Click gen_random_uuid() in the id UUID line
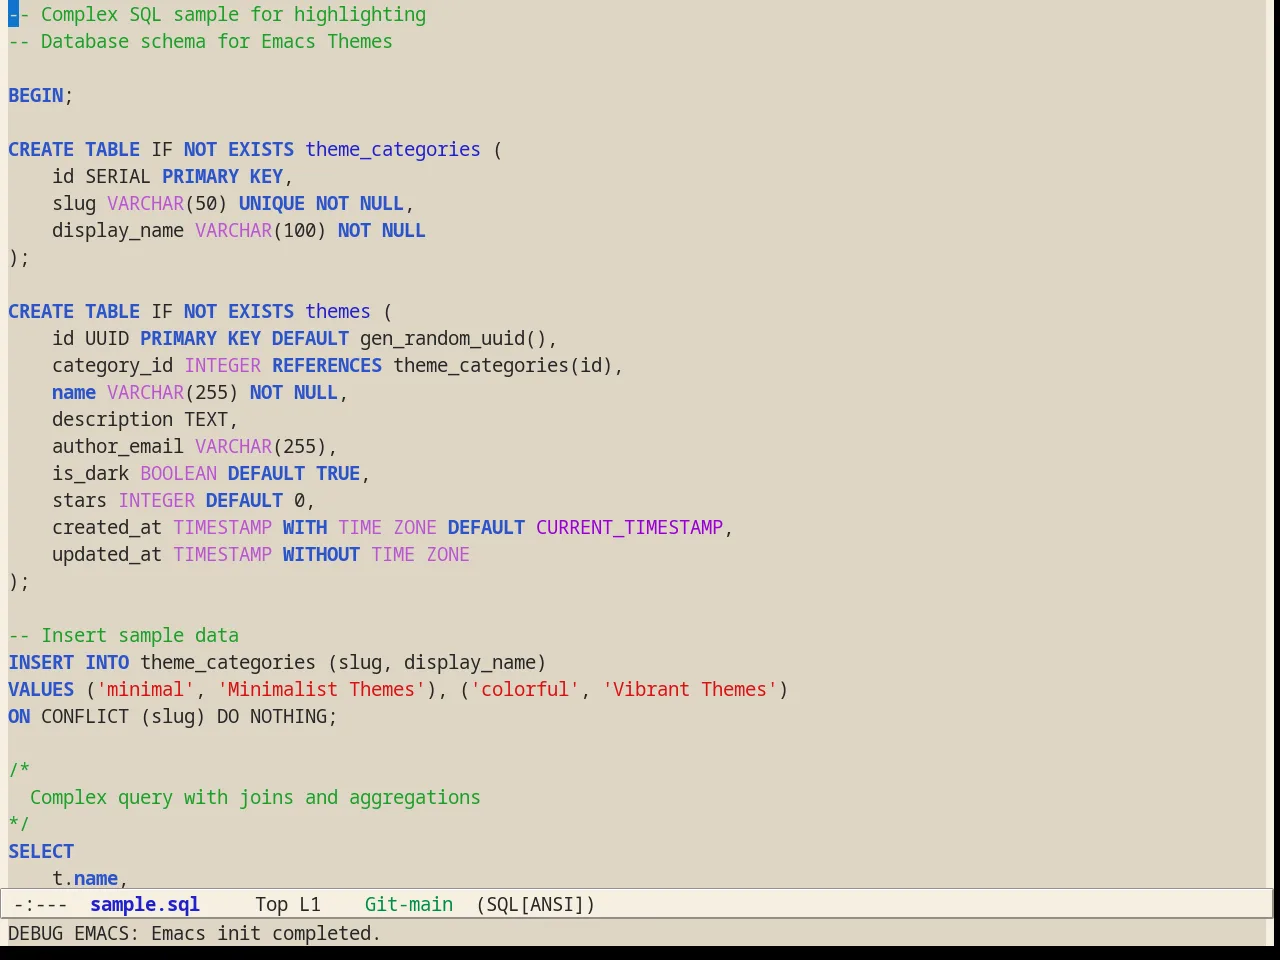Screen dimensions: 1280x960 coord(453,338)
